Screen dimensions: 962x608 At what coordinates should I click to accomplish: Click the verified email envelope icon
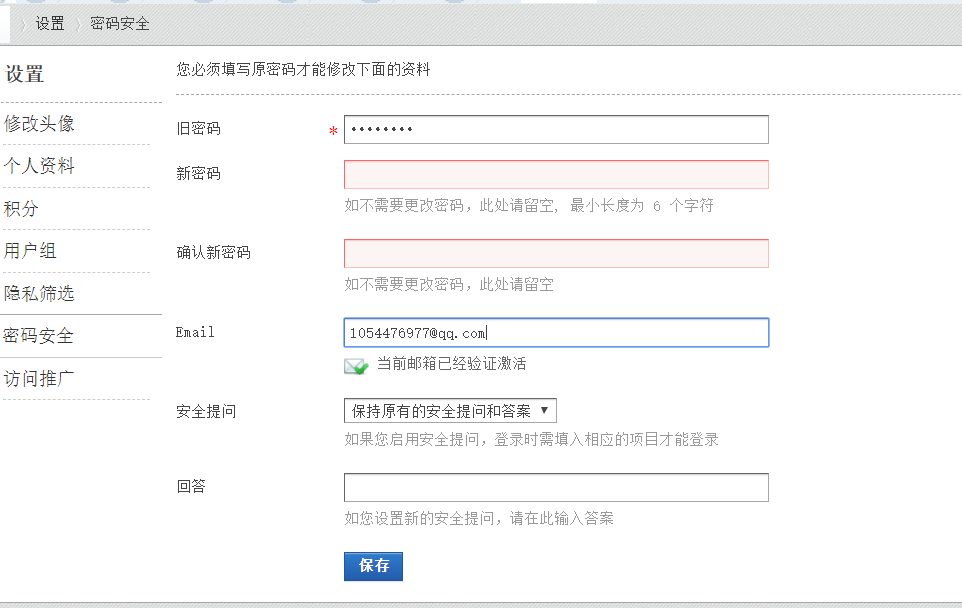click(356, 366)
